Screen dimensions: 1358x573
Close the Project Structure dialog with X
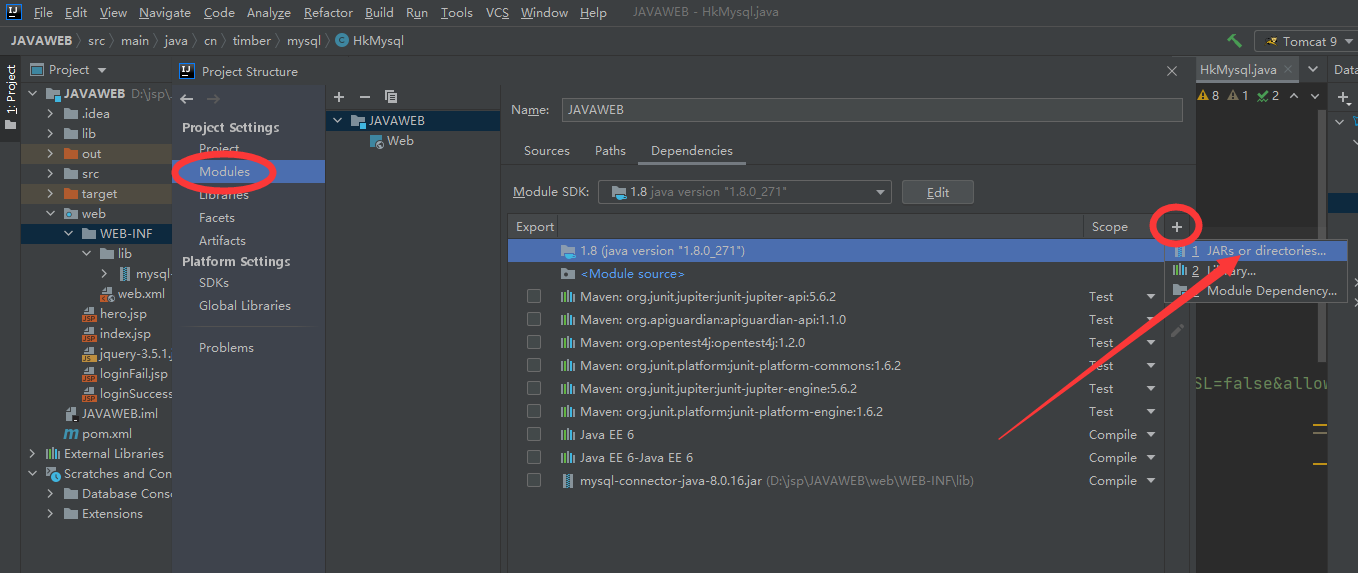pos(1172,71)
